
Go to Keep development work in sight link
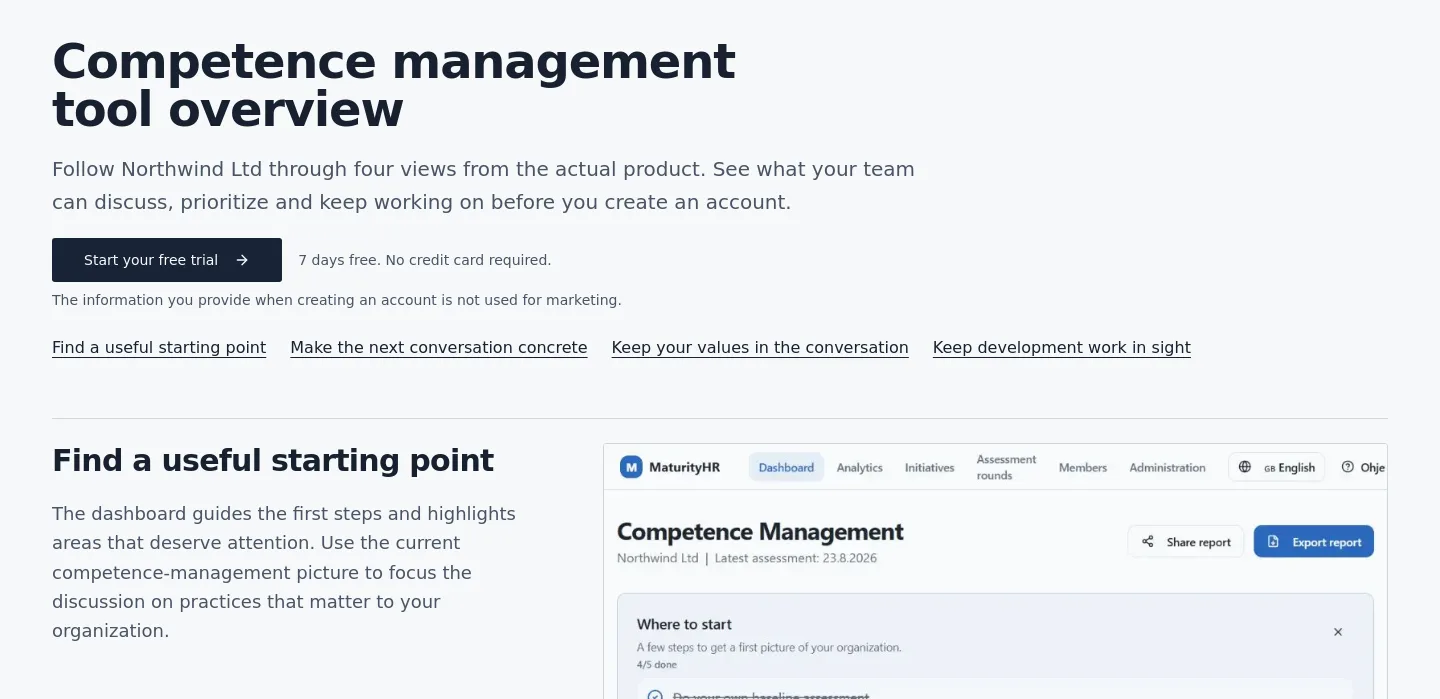1062,348
